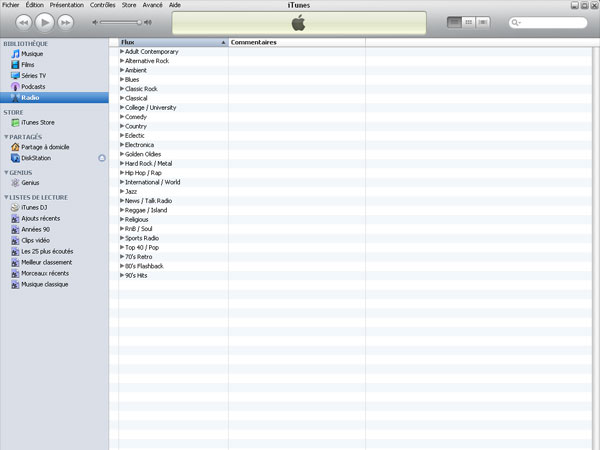
Task: Click the iTunes DJ playlist icon
Action: click(x=15, y=207)
